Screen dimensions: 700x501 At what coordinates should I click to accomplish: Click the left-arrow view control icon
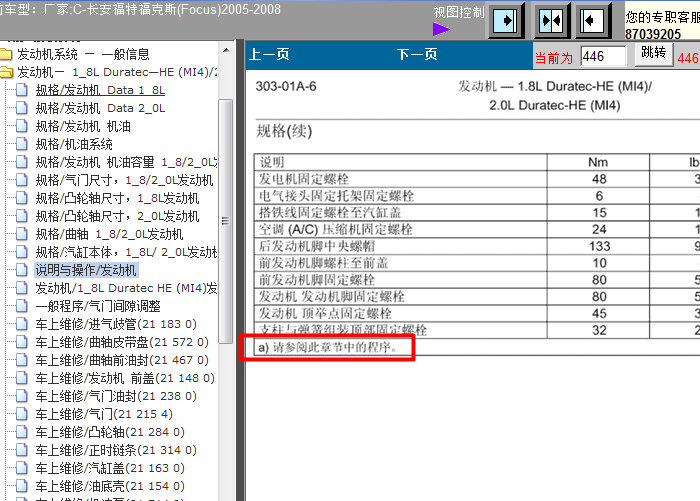(592, 20)
